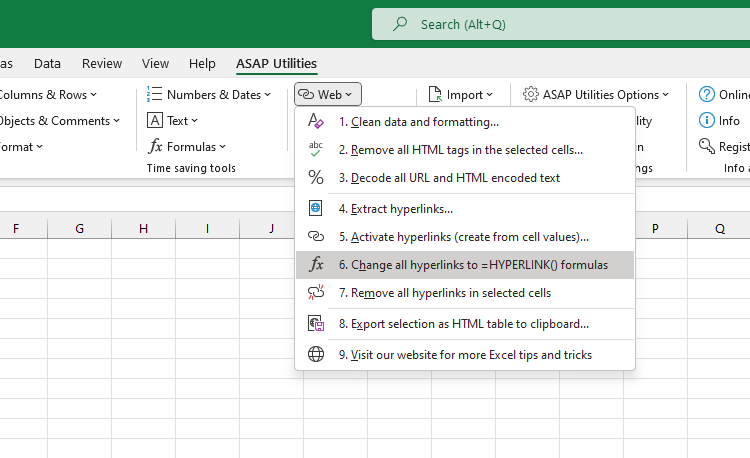Click the globe icon for Visit our website

pos(316,354)
